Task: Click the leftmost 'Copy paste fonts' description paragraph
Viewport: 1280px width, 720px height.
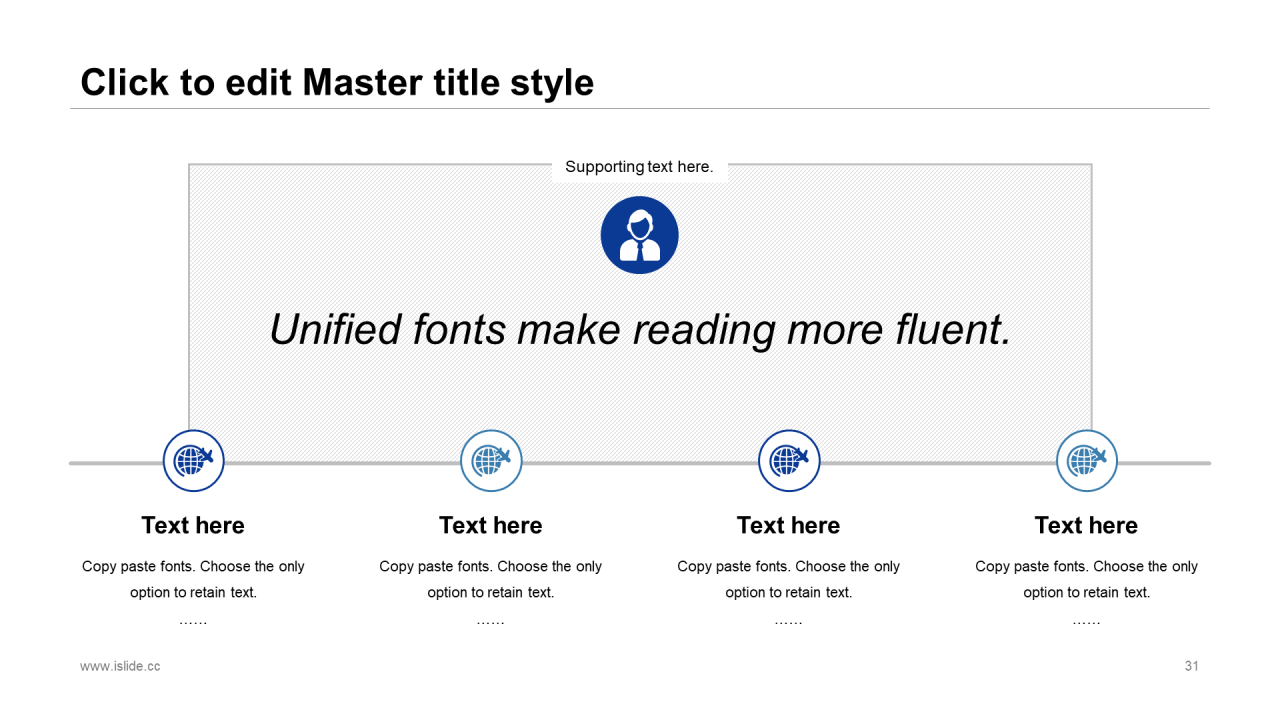Action: (x=193, y=579)
